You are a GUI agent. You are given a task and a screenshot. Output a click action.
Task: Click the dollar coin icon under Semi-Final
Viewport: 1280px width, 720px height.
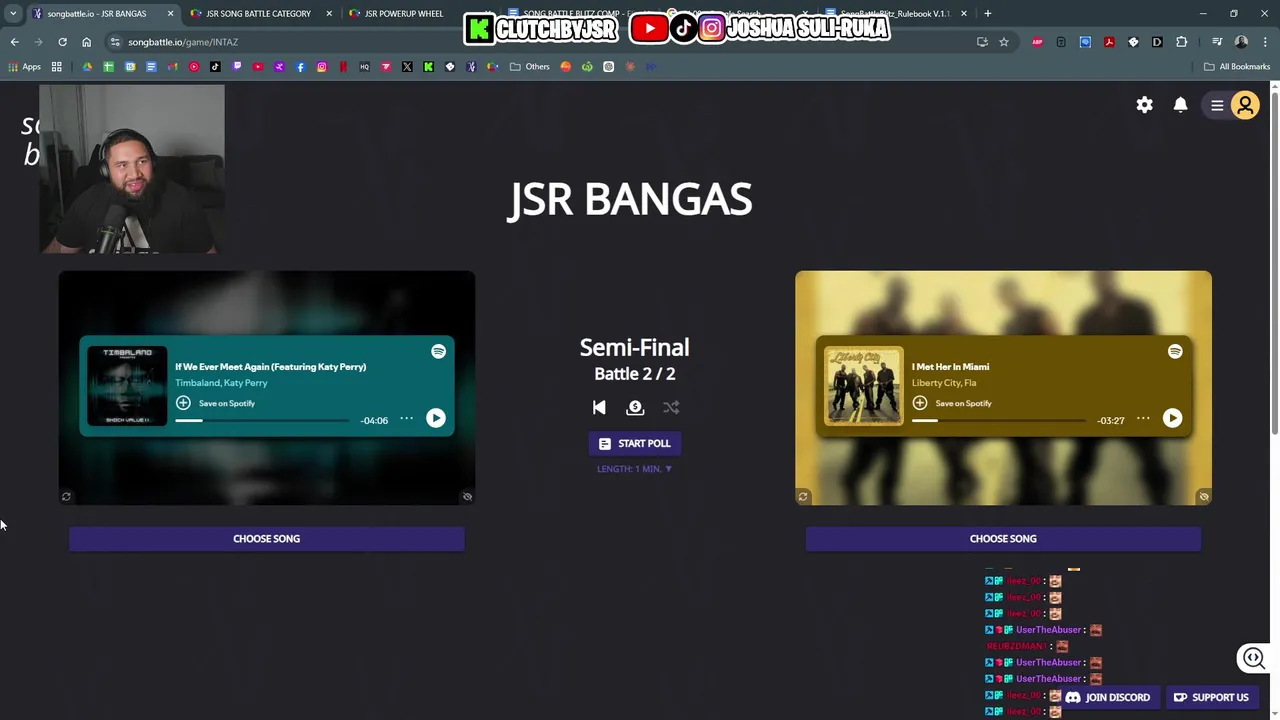click(x=635, y=407)
